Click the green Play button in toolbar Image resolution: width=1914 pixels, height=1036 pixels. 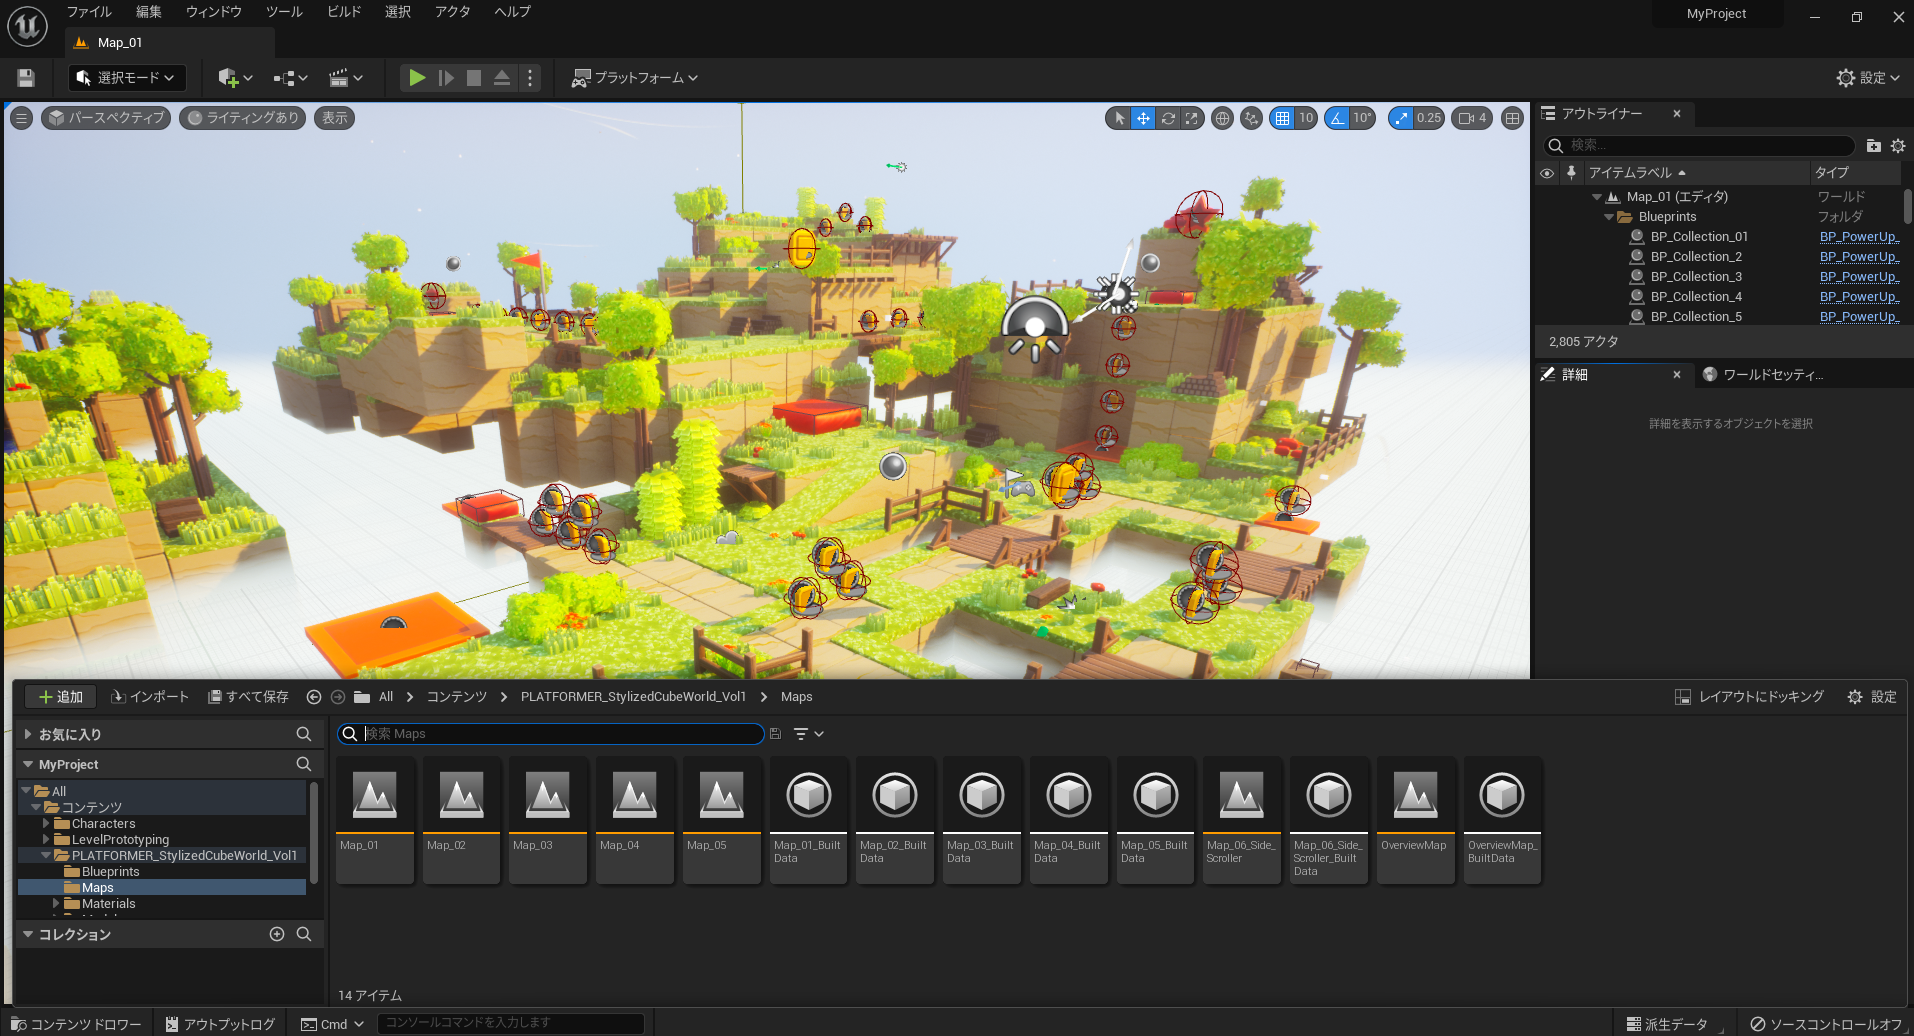[x=417, y=78]
